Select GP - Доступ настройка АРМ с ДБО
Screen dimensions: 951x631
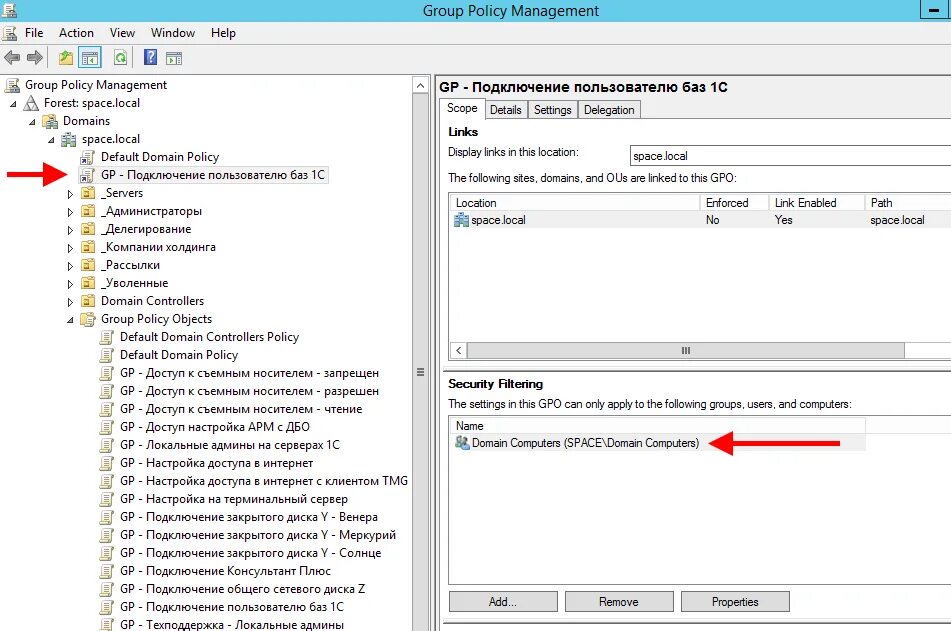click(x=215, y=427)
